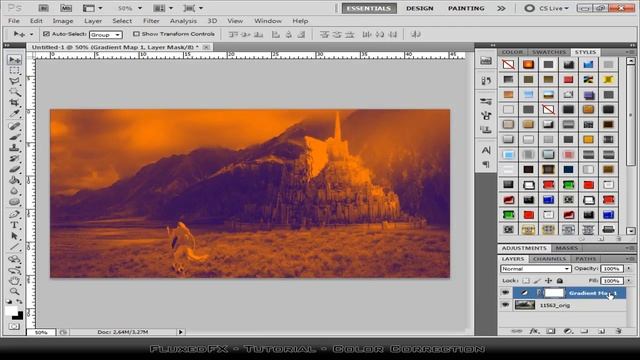This screenshot has width=640, height=360.
Task: Select the Zoom tool in the toolbox
Action: pyautogui.click(x=15, y=291)
